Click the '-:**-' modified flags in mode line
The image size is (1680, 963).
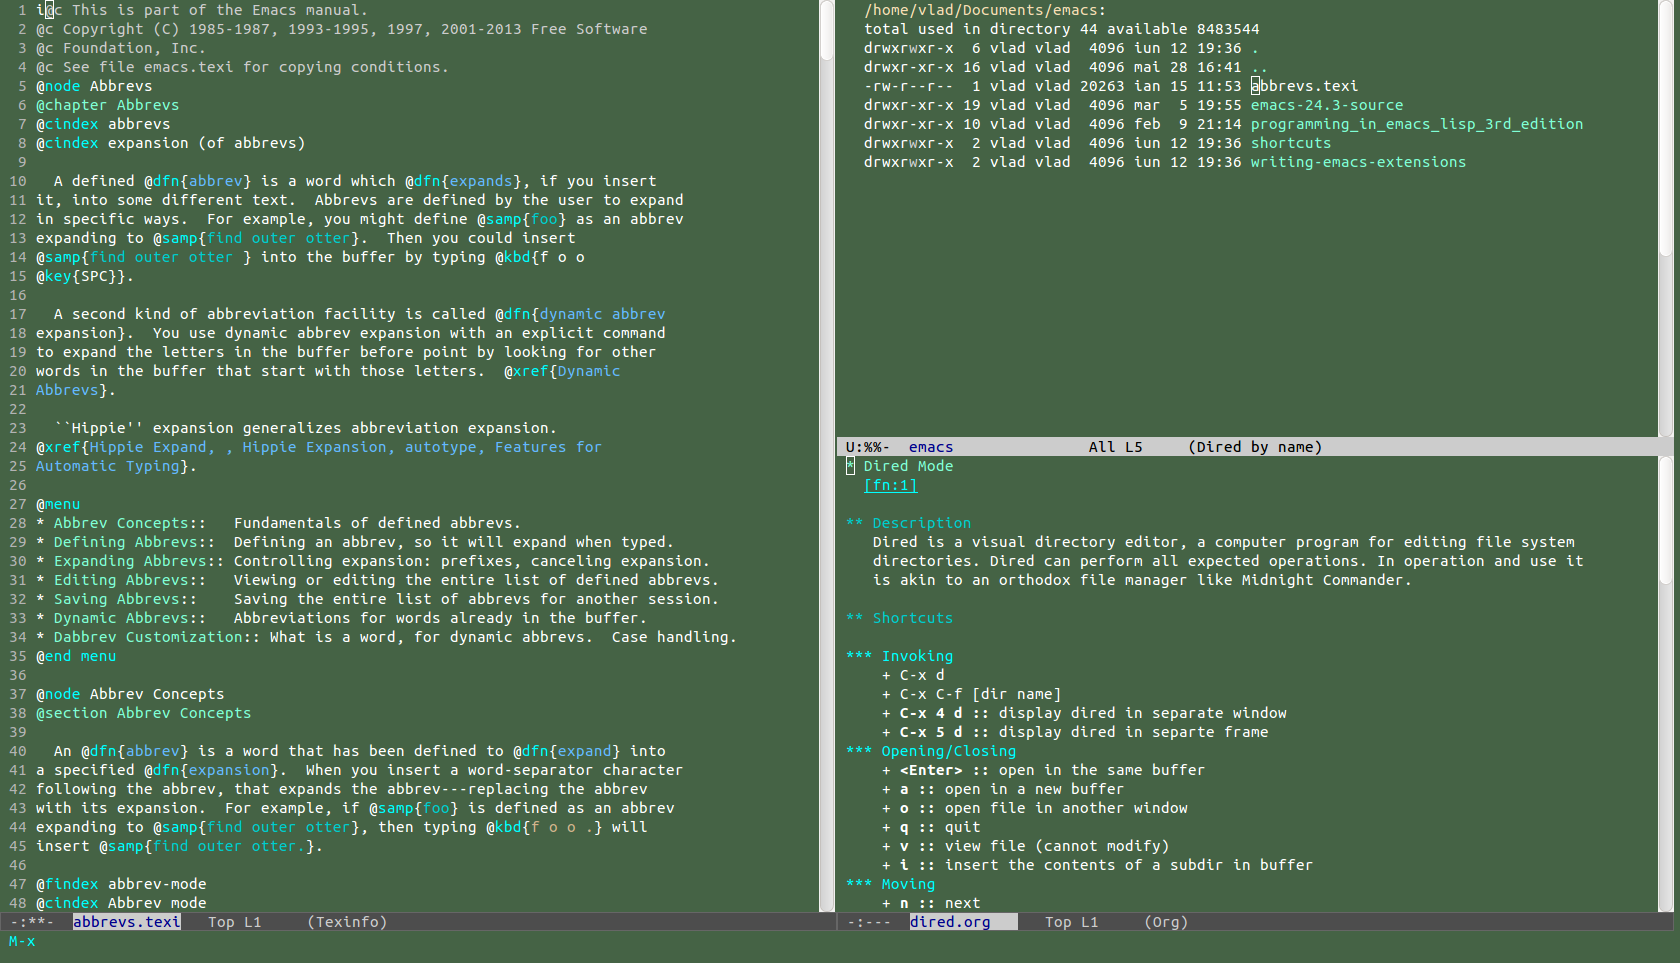[x=31, y=922]
